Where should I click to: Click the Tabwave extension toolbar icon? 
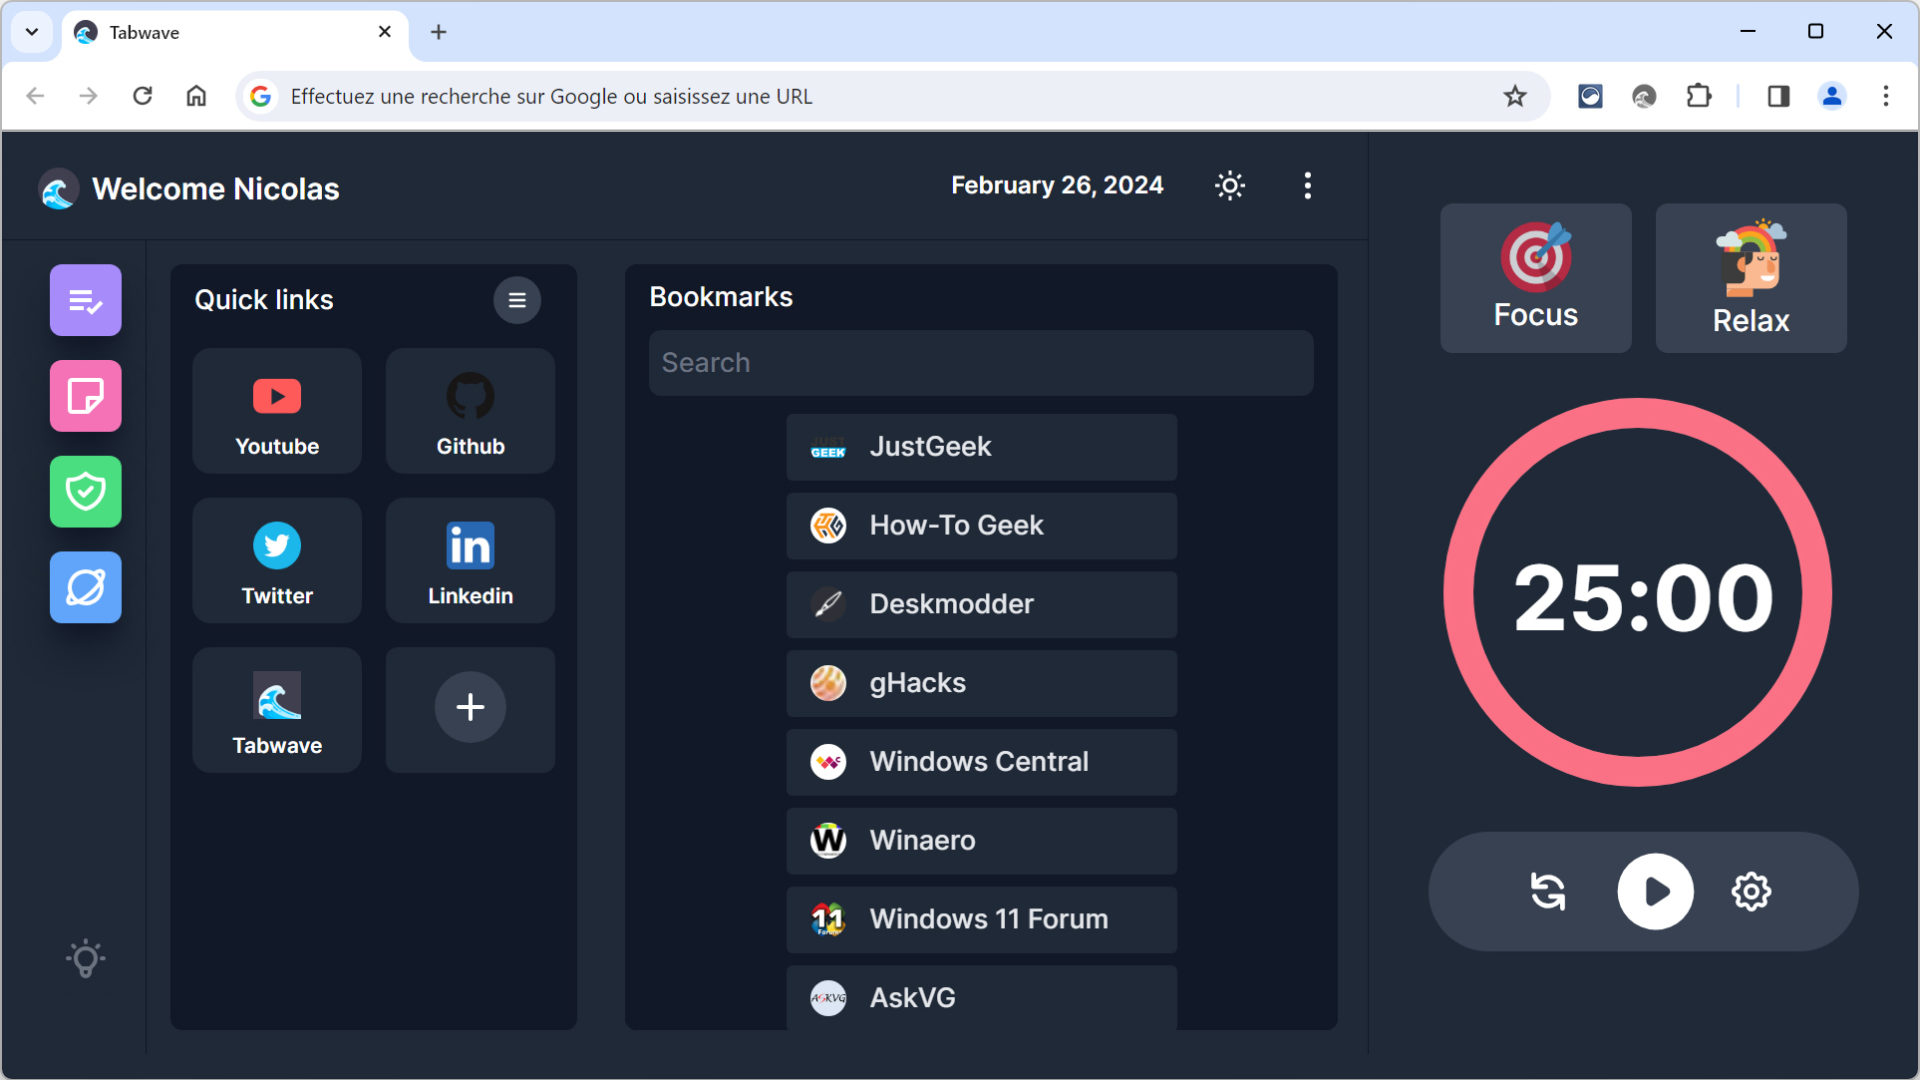(x=1644, y=96)
